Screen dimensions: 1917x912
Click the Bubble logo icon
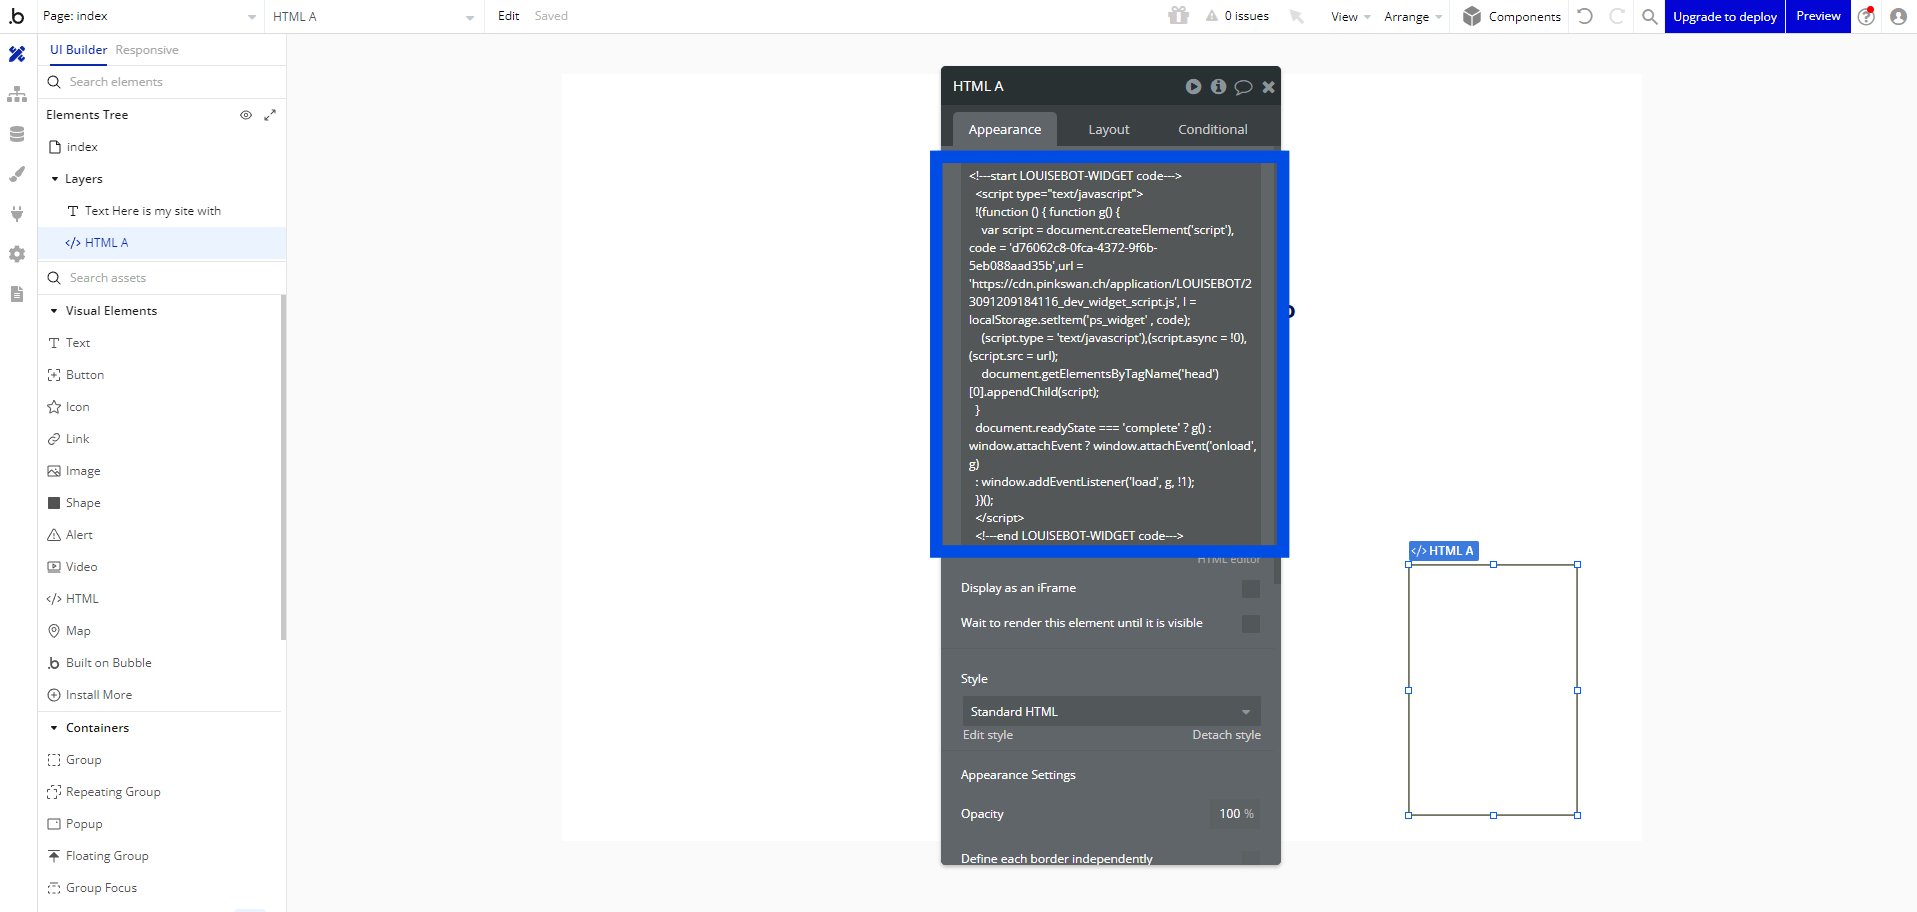17,16
